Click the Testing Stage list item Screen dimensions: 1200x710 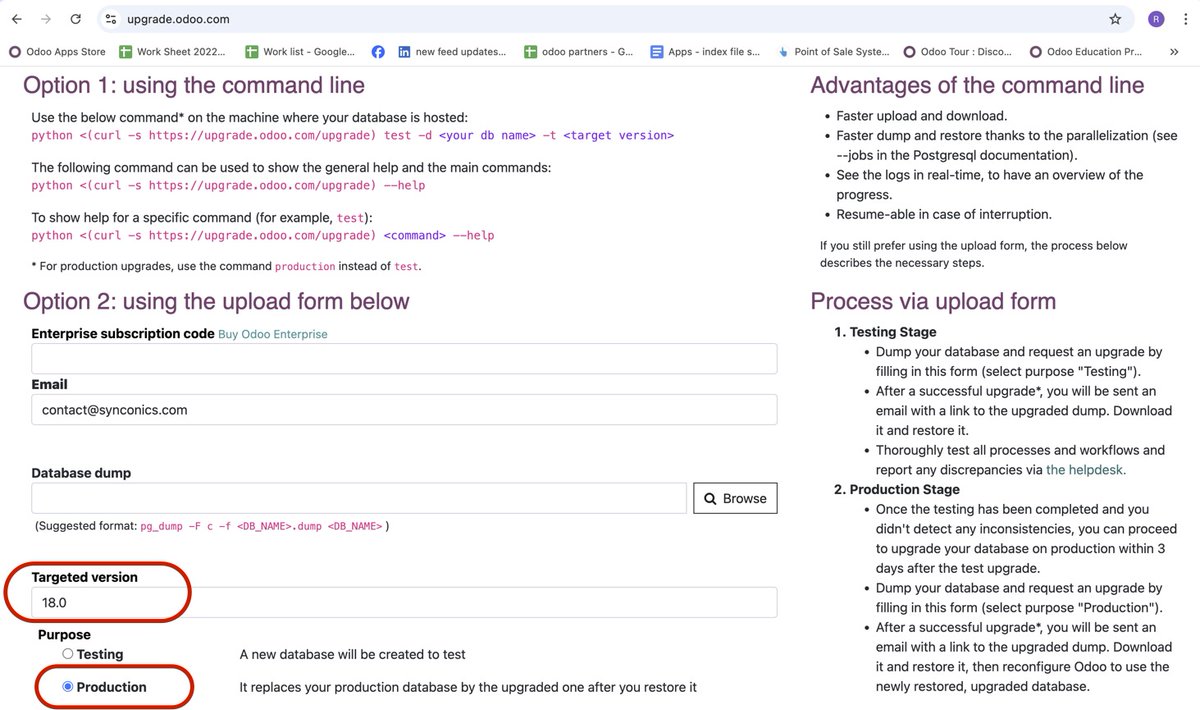893,332
